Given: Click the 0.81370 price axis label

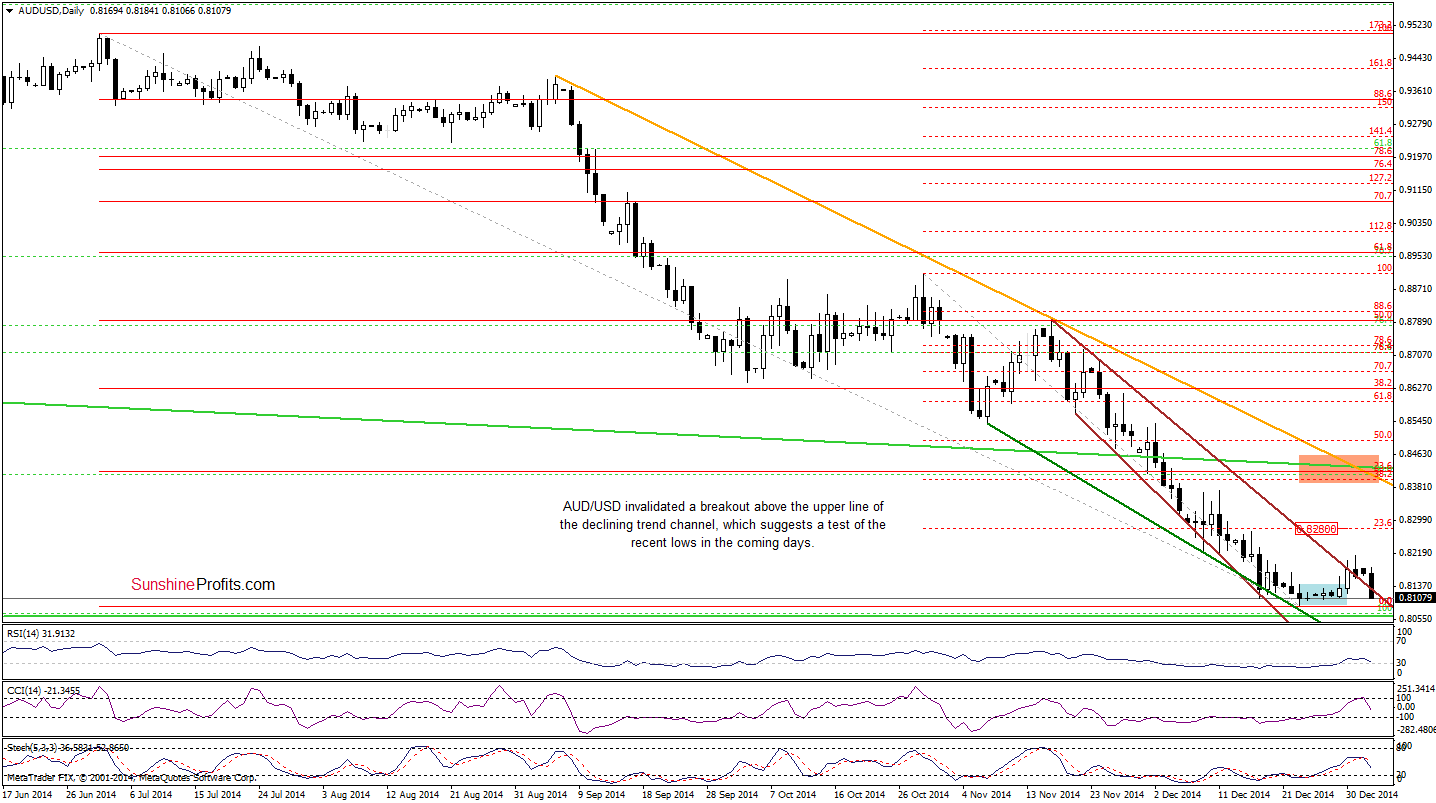Looking at the screenshot, I should click(x=1414, y=585).
